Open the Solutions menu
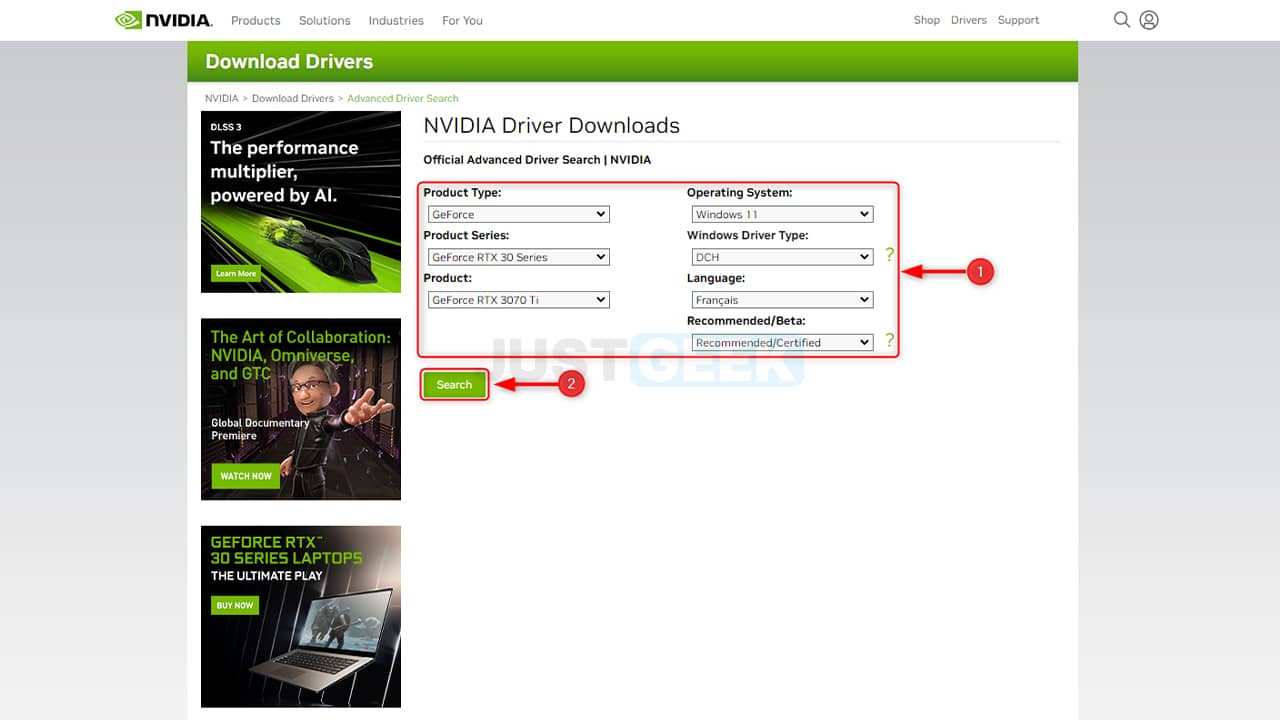This screenshot has height=720, width=1280. (325, 20)
